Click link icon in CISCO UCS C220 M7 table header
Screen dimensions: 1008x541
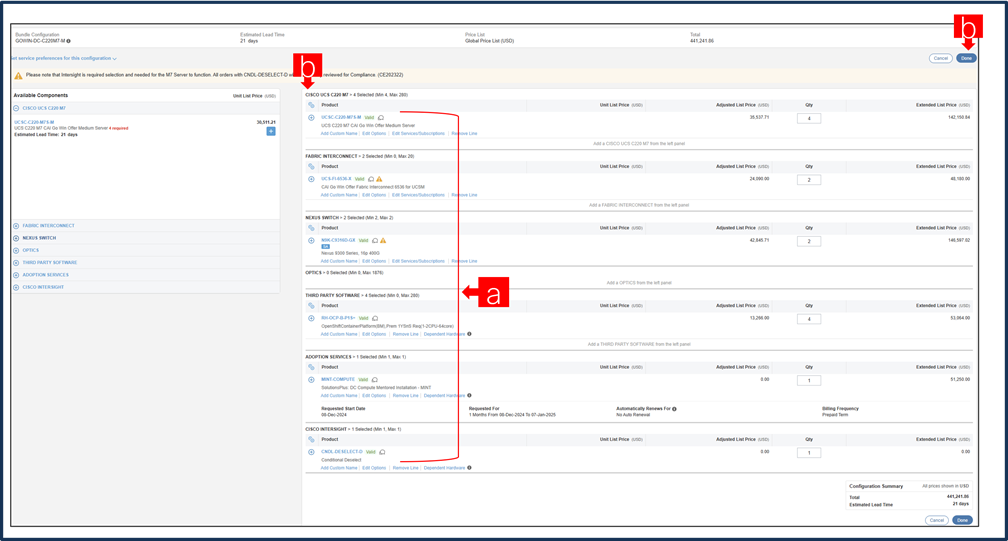click(x=311, y=105)
